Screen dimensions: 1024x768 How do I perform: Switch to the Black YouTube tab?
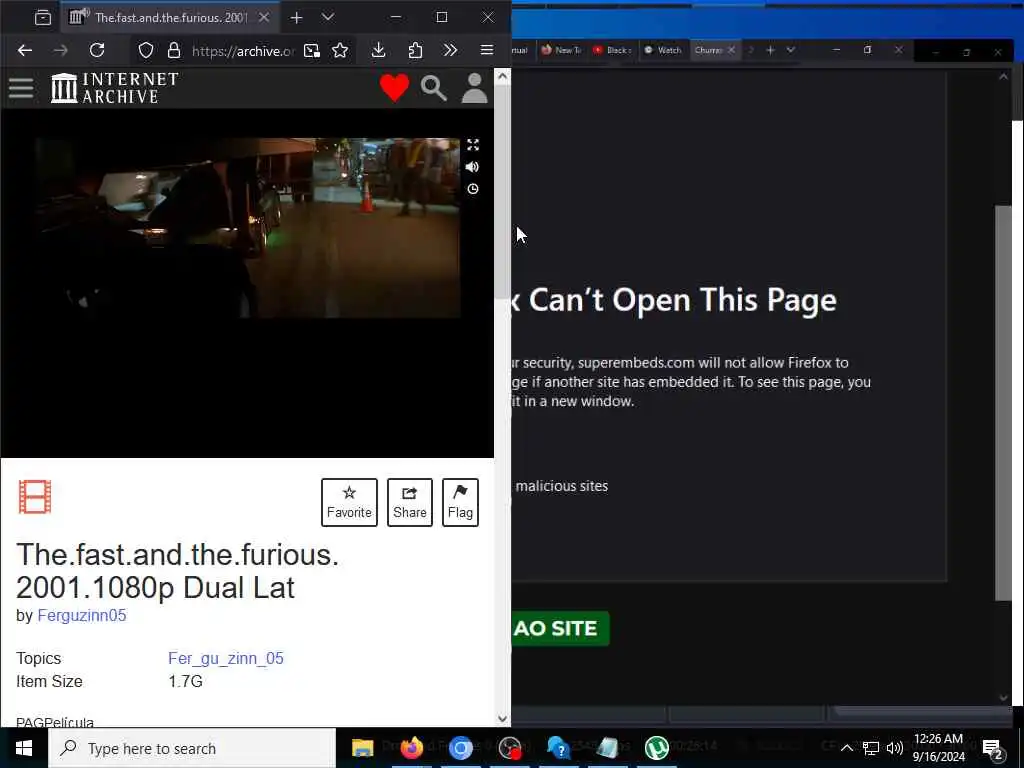click(x=613, y=50)
